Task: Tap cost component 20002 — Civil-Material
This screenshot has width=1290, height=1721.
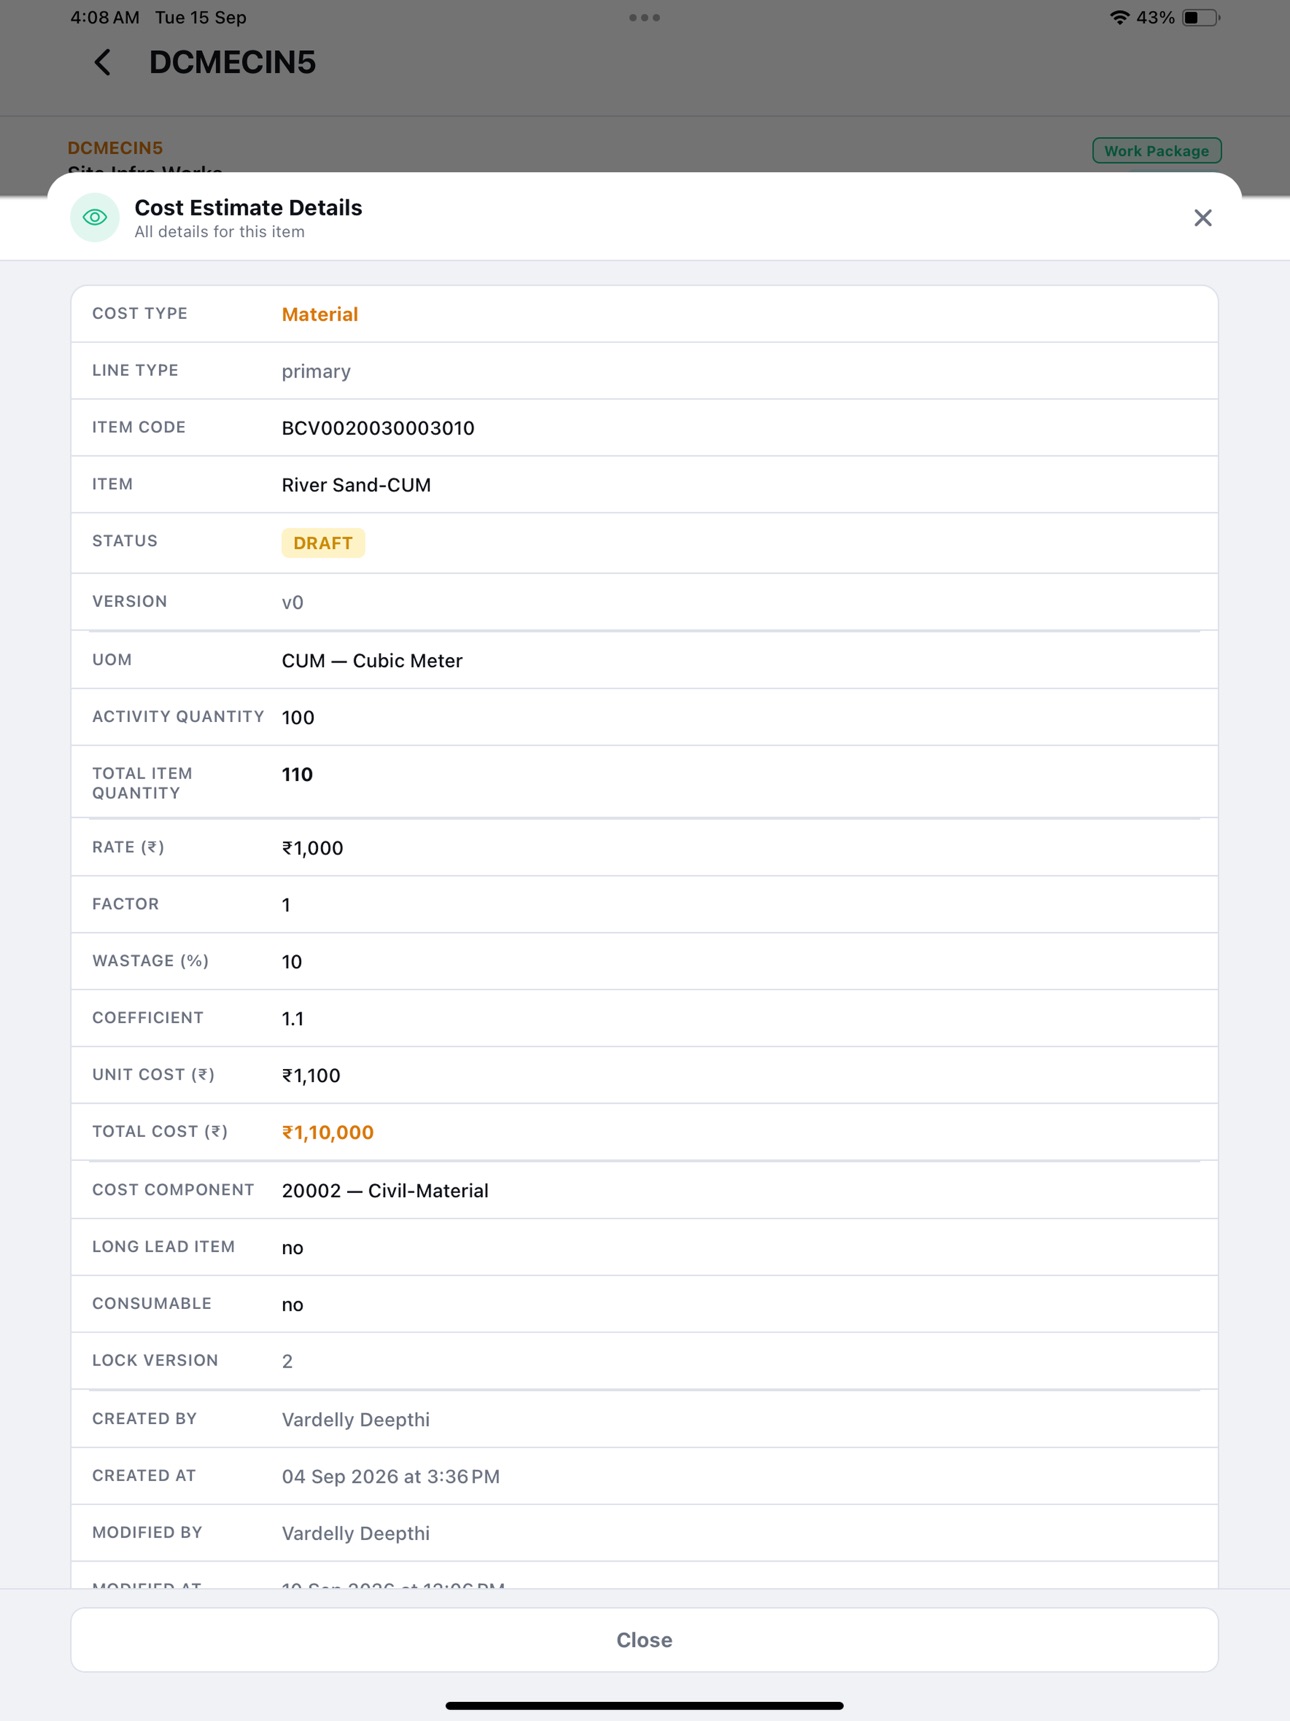Action: coord(385,1191)
